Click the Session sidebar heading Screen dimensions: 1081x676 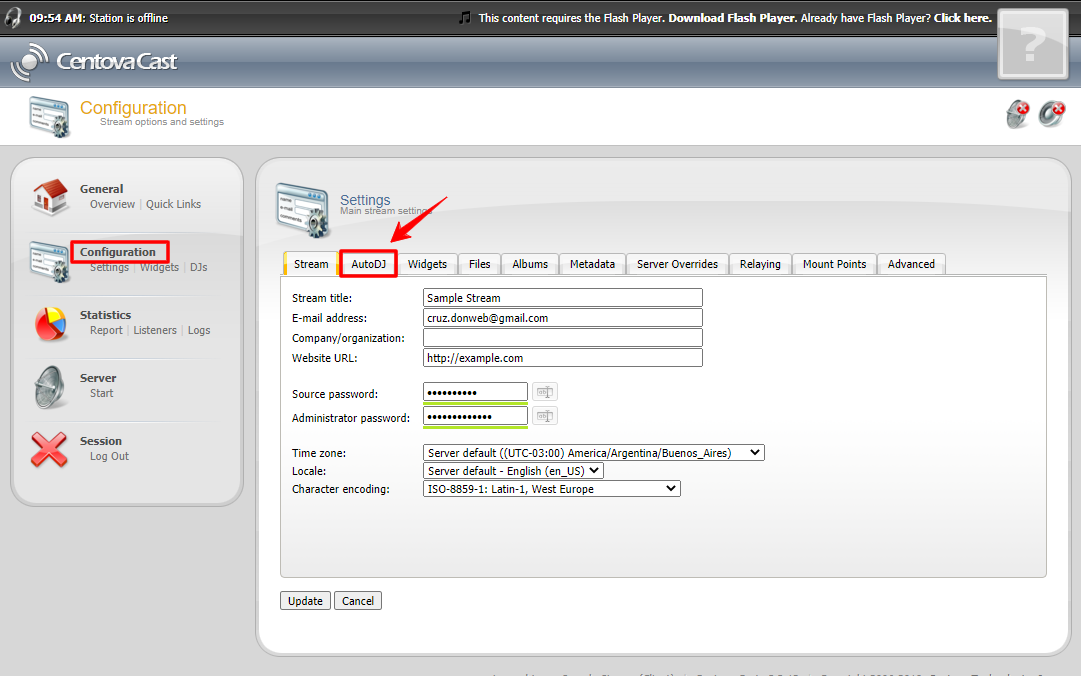click(x=101, y=441)
